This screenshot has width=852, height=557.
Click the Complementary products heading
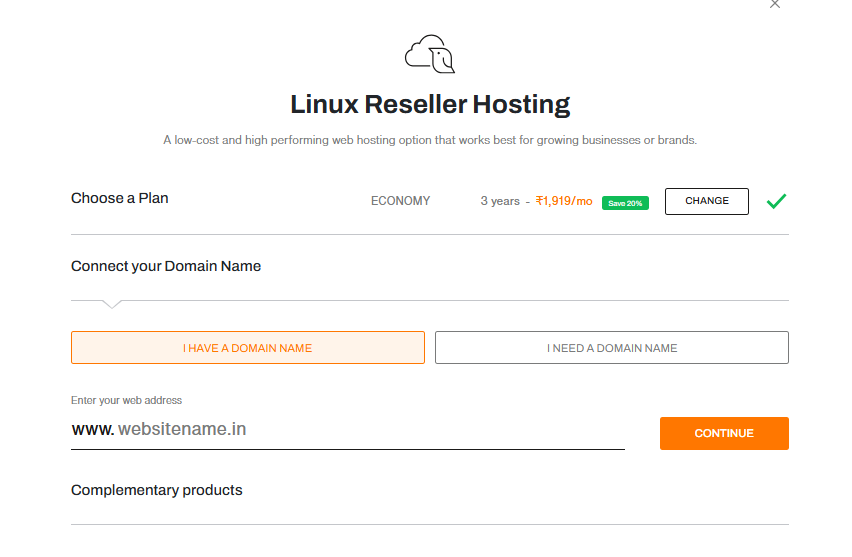pyautogui.click(x=156, y=490)
